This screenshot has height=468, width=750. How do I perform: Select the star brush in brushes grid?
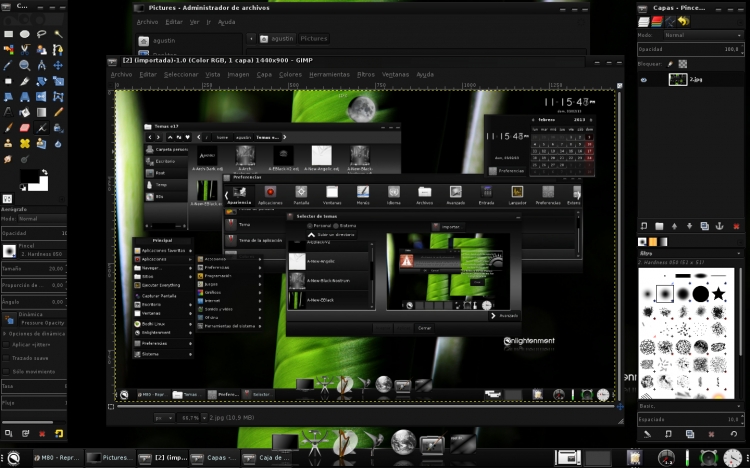point(718,293)
